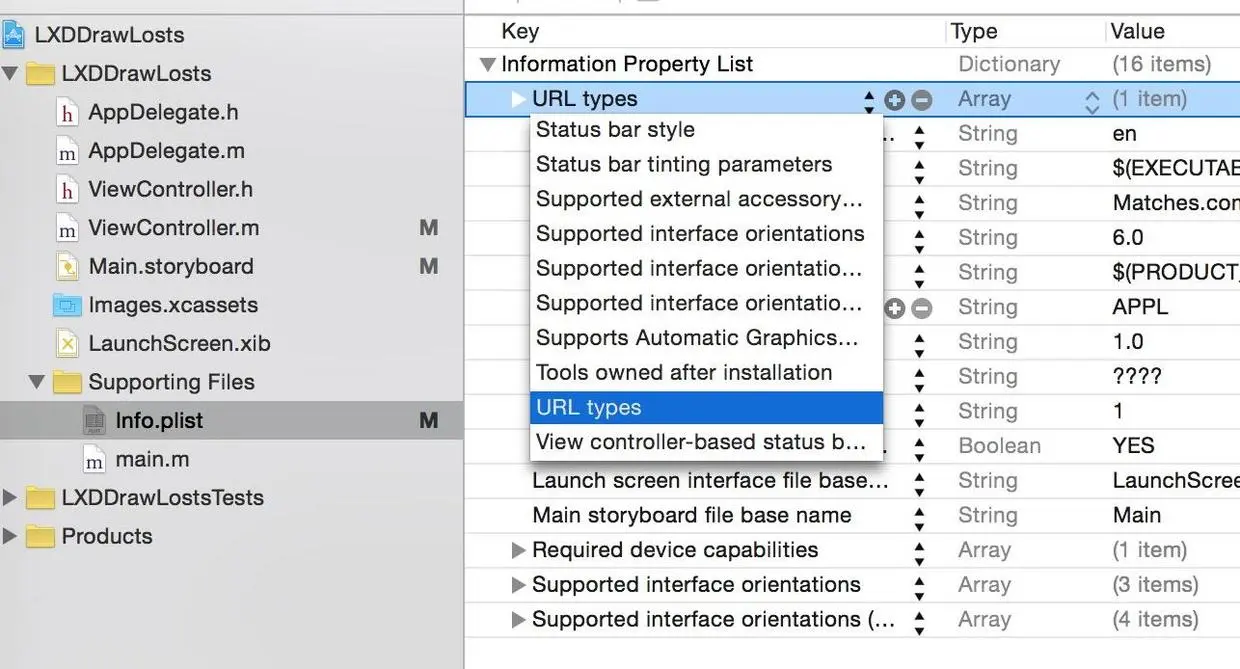1240x669 pixels.
Task: Choose Status bar style from key list
Action: point(615,130)
